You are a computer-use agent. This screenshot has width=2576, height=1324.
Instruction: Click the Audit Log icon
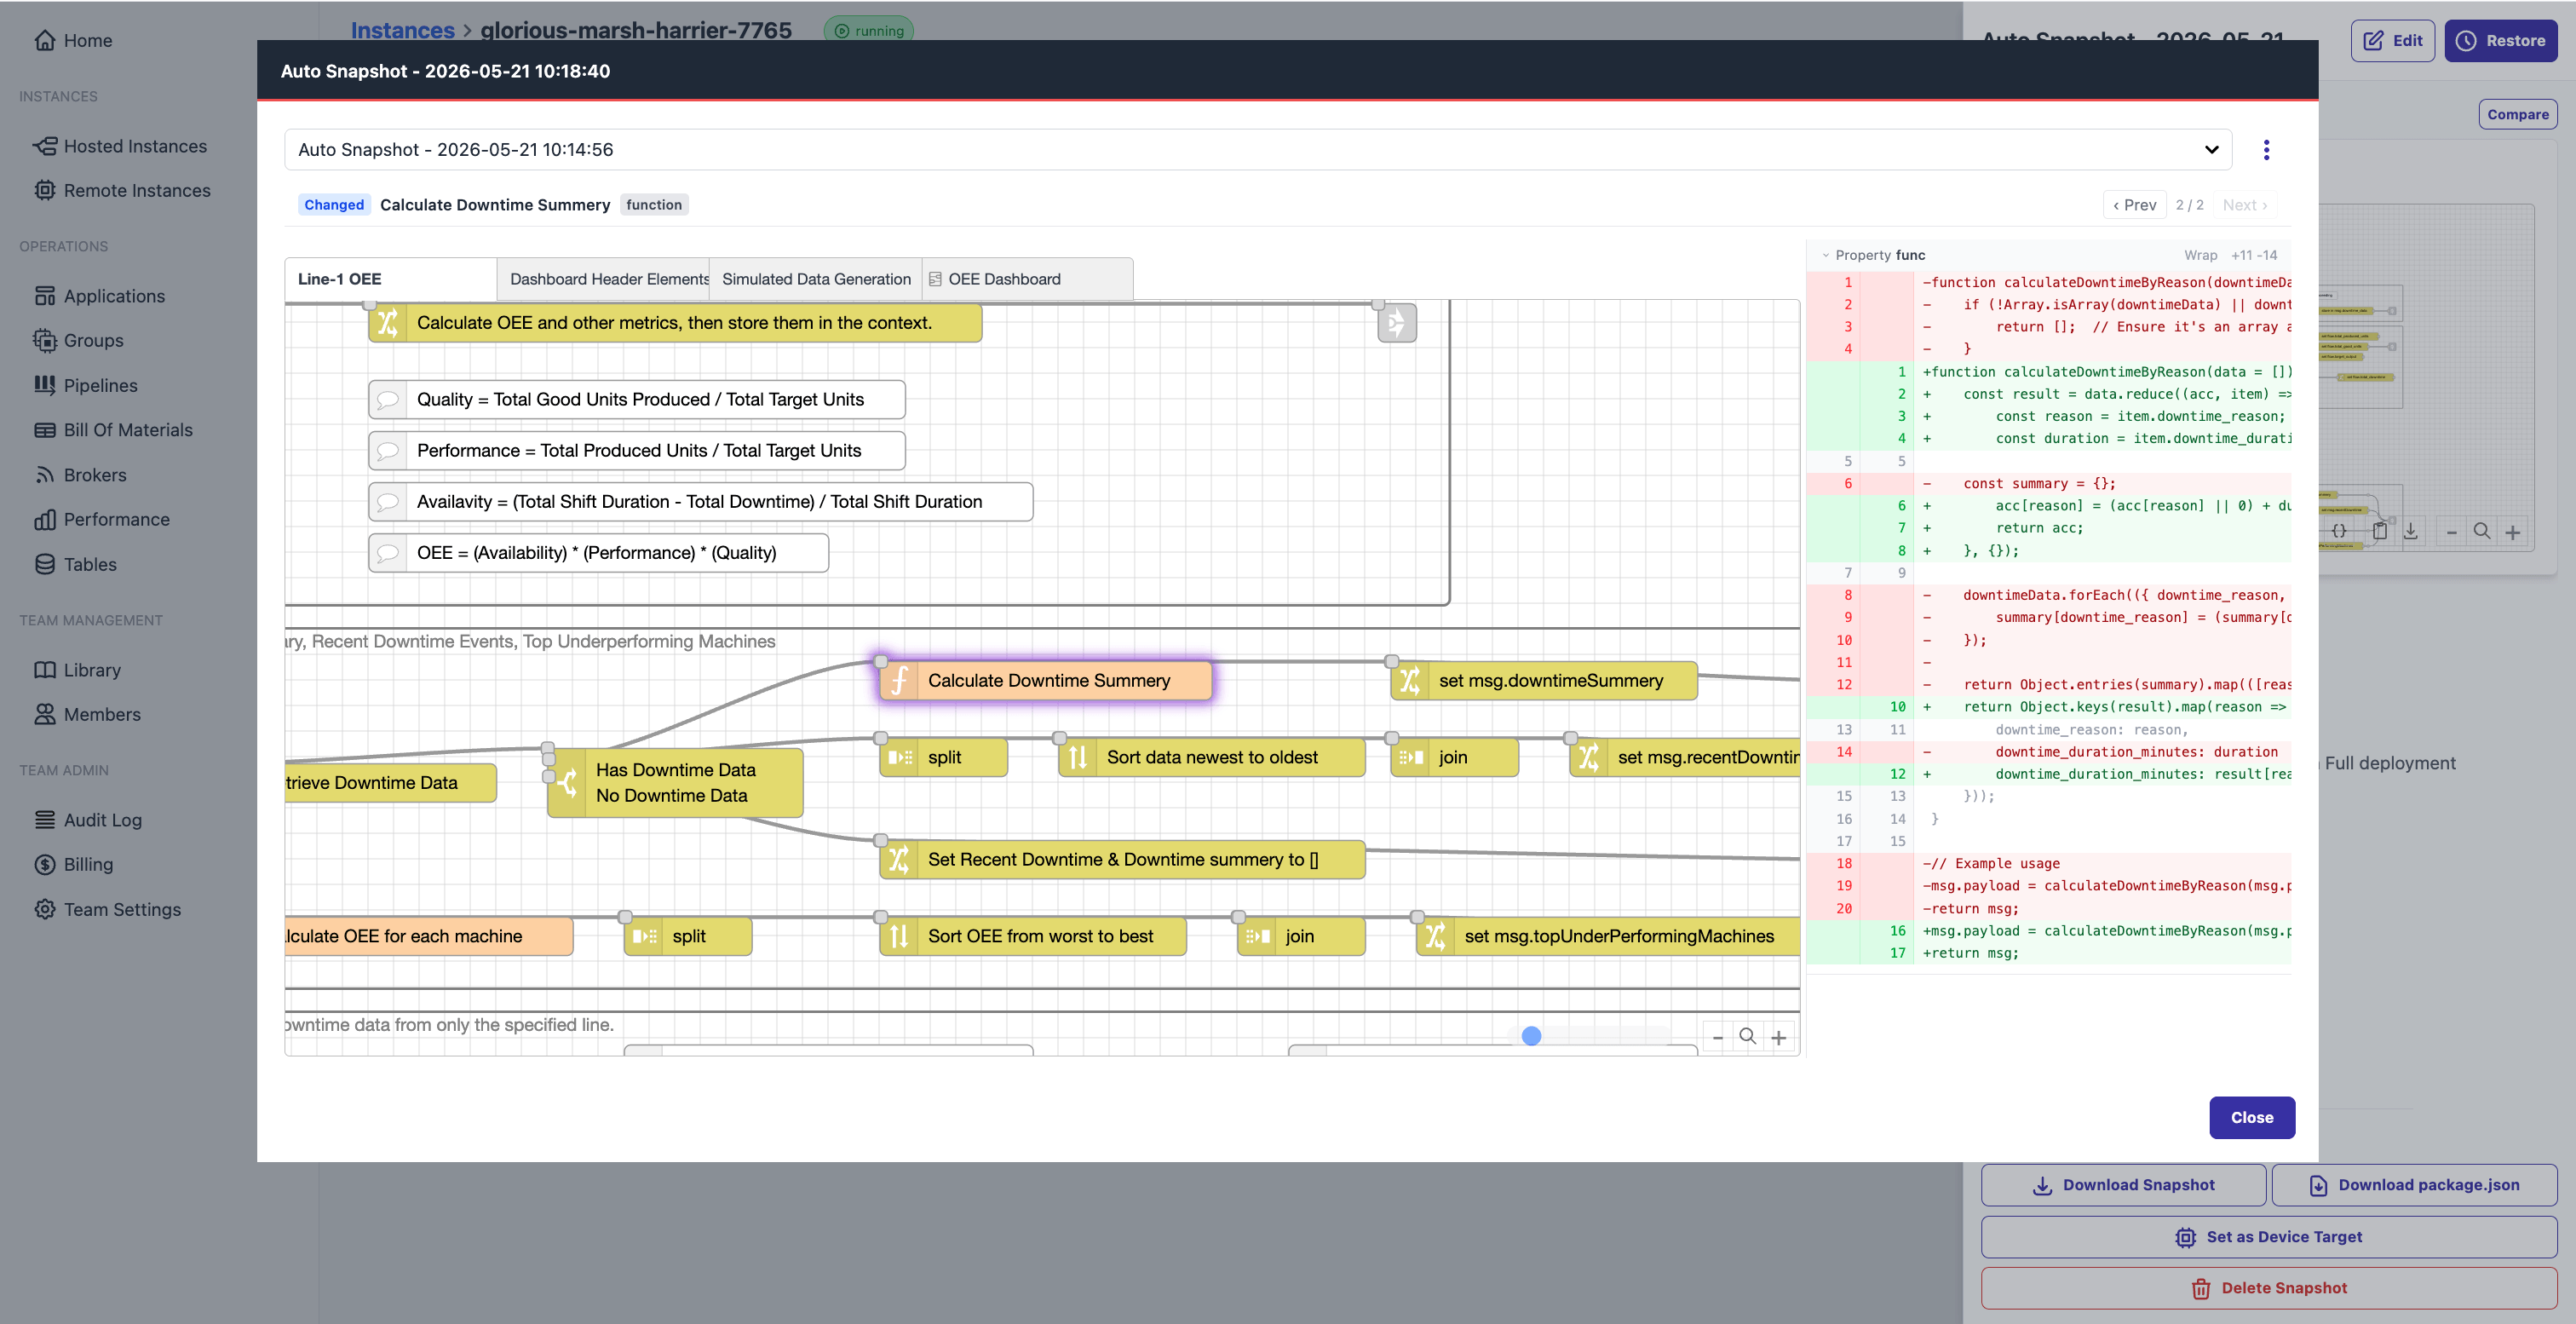(45, 820)
